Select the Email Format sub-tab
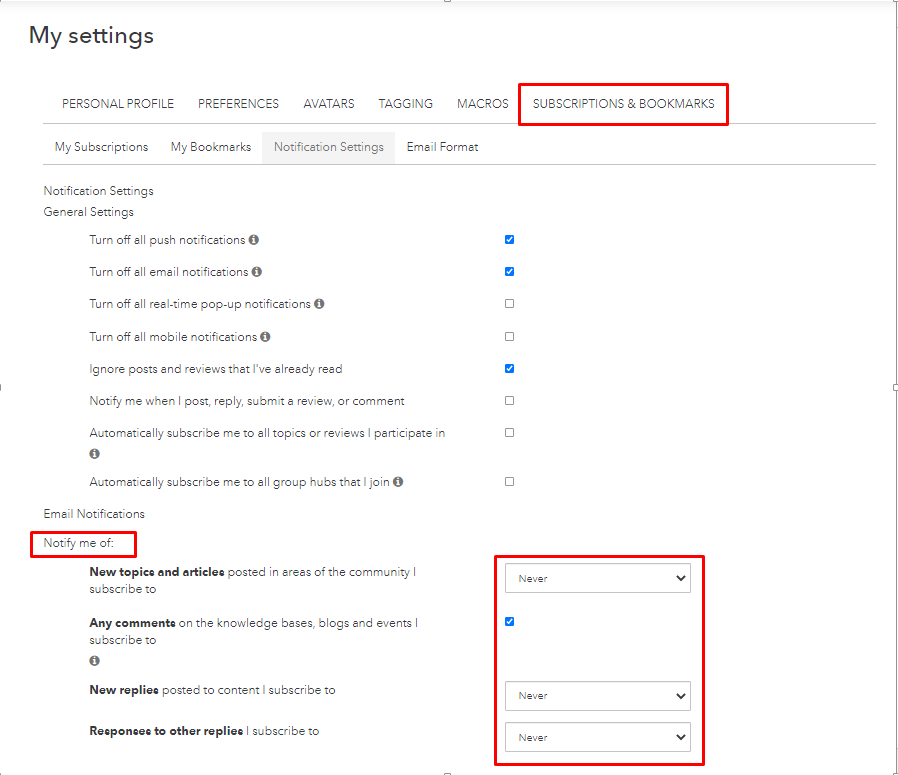 tap(442, 147)
